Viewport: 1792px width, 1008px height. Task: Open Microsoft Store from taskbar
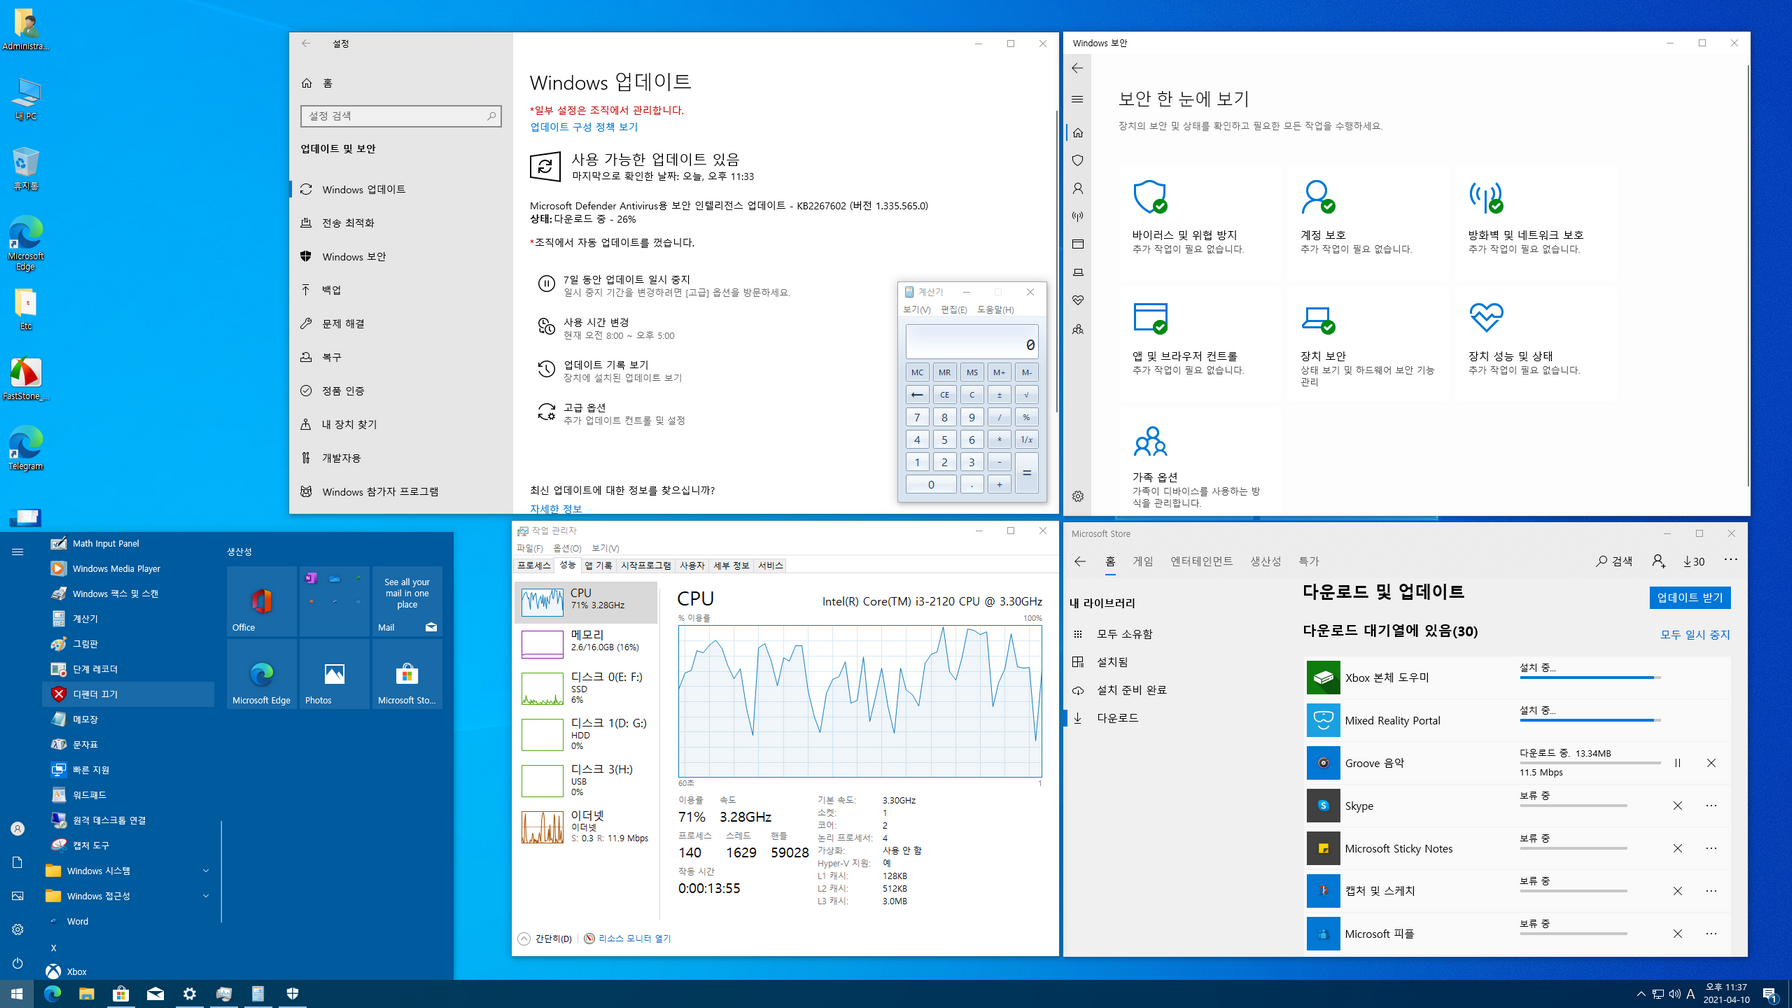(121, 994)
